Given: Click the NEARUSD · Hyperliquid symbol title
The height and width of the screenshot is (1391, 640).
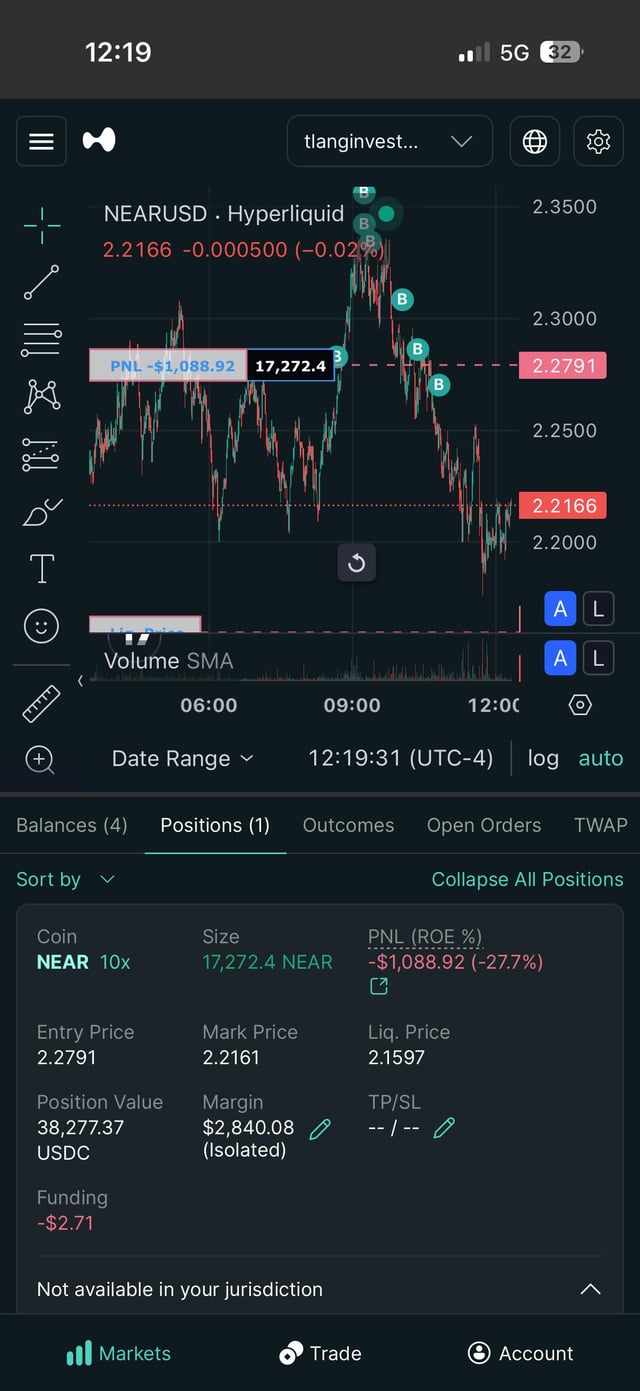Looking at the screenshot, I should click(x=224, y=213).
